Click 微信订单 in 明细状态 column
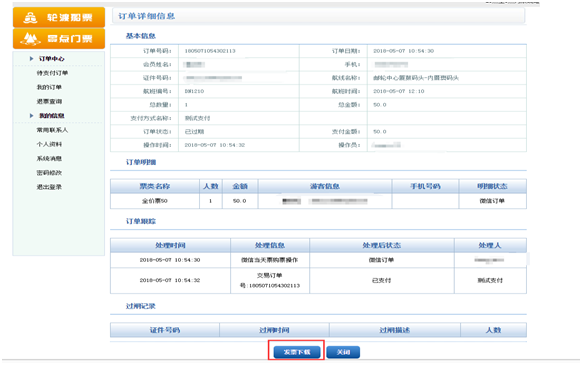582x365 pixels. (x=492, y=201)
